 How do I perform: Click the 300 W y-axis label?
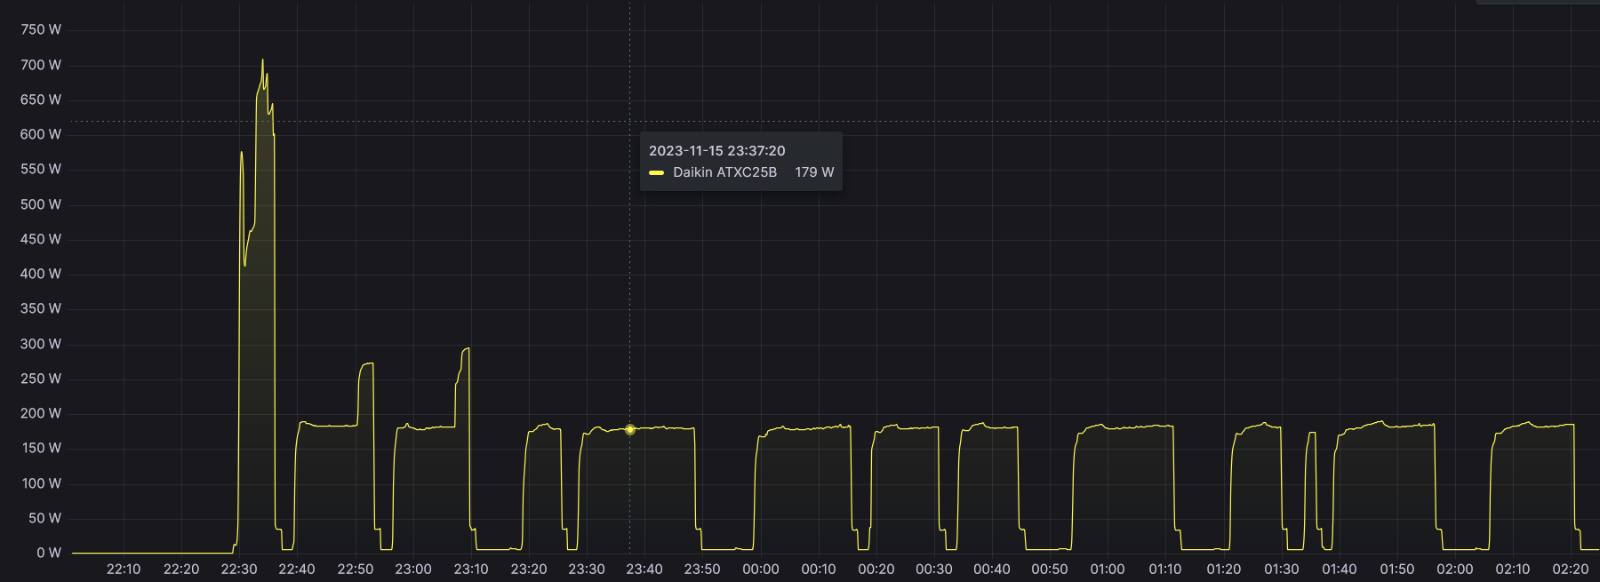pyautogui.click(x=41, y=343)
